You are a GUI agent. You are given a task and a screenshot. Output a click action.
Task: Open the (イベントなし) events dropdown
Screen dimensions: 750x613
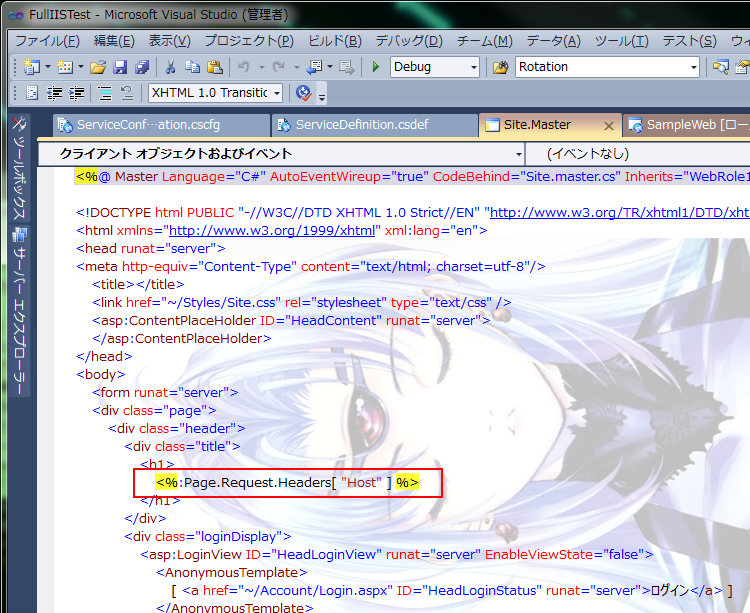pyautogui.click(x=638, y=154)
